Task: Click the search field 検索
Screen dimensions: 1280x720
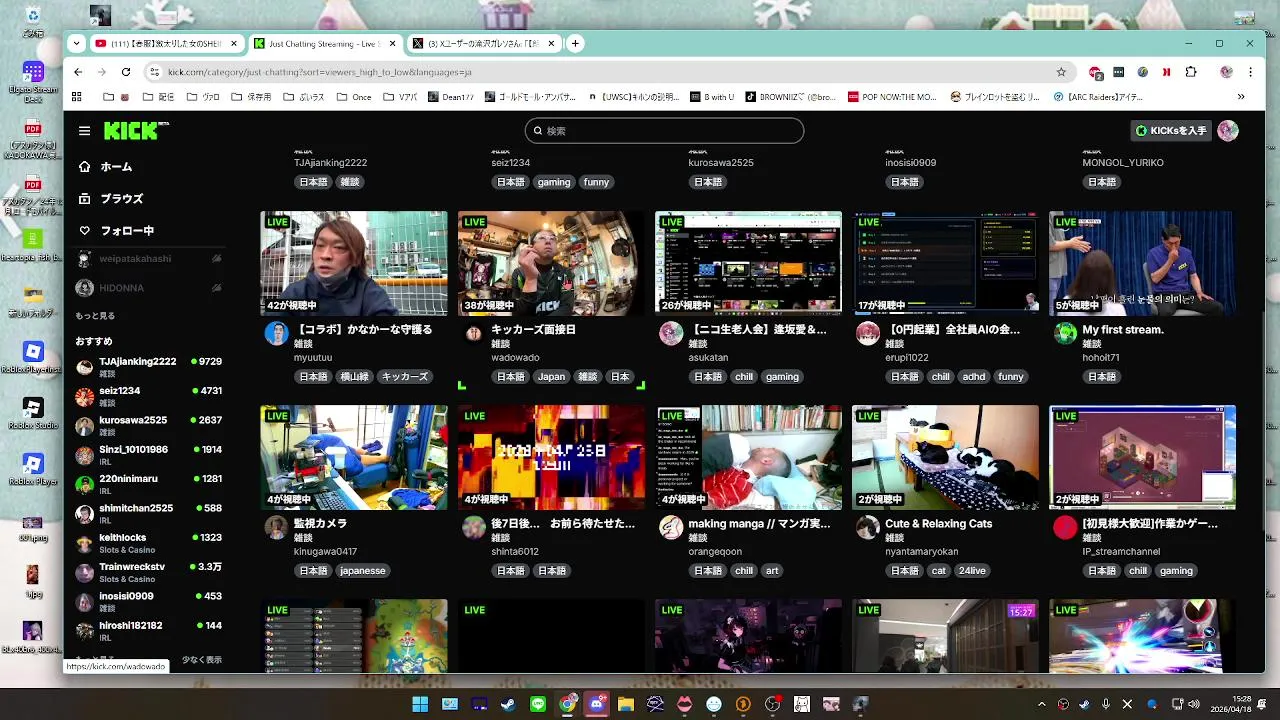Action: (664, 131)
